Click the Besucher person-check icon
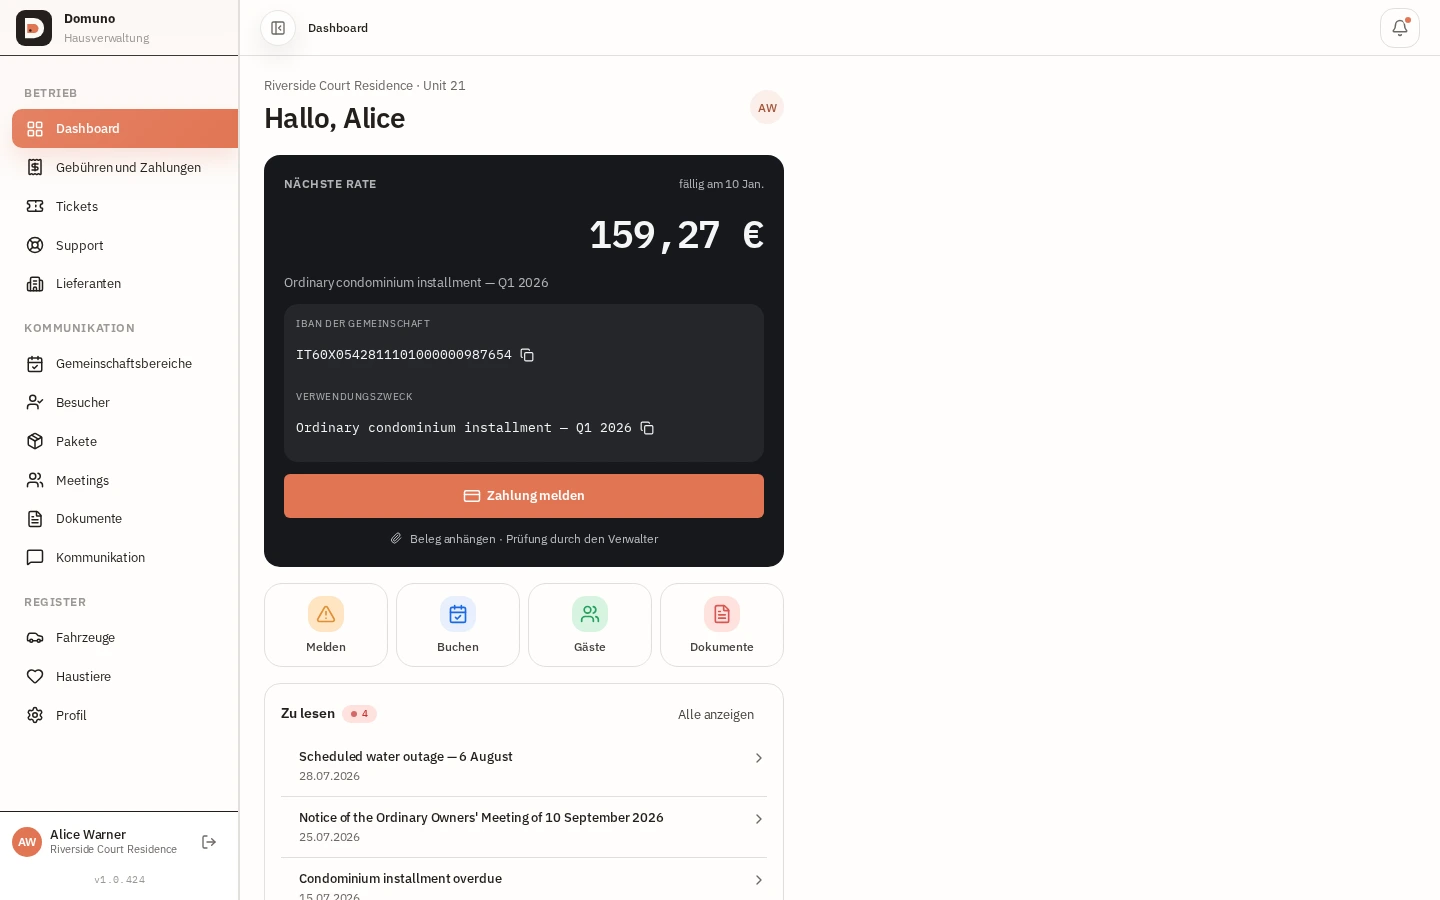1440x900 pixels. pos(35,402)
